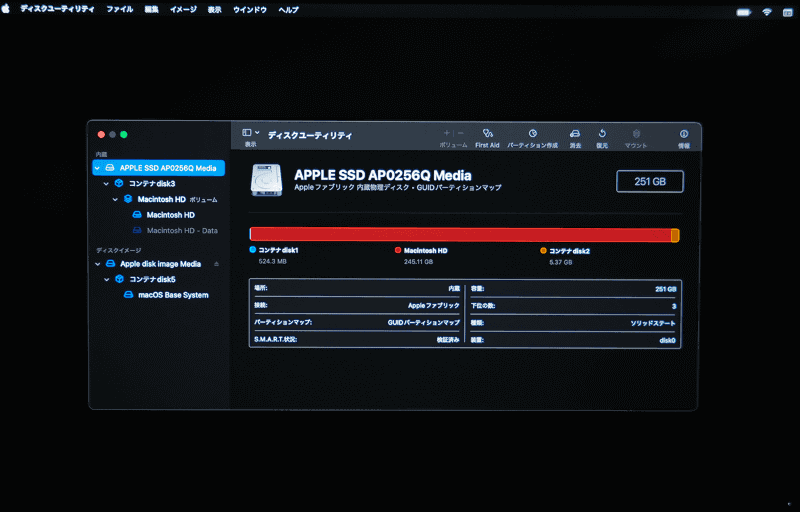Open the ウインドウ menu
Screen dimensions: 800x512
[250, 10]
